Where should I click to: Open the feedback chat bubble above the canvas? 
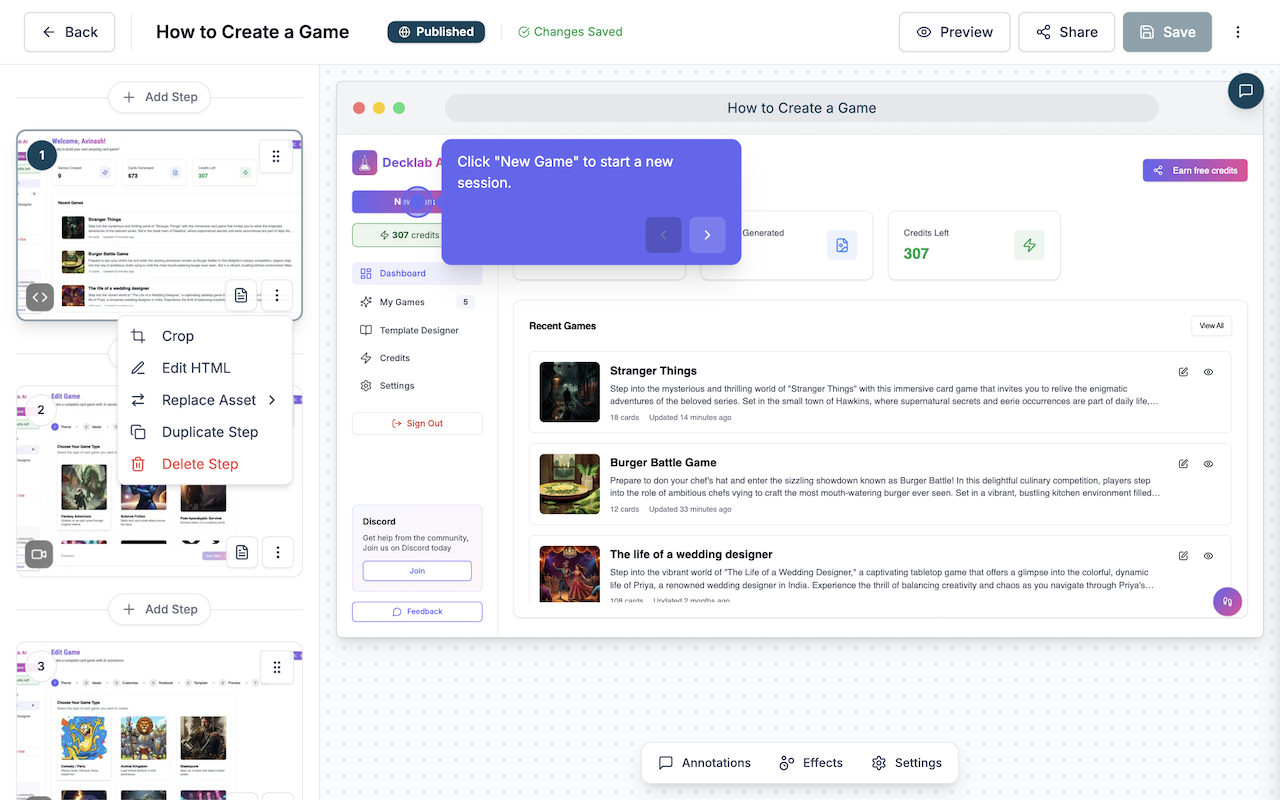point(1245,90)
